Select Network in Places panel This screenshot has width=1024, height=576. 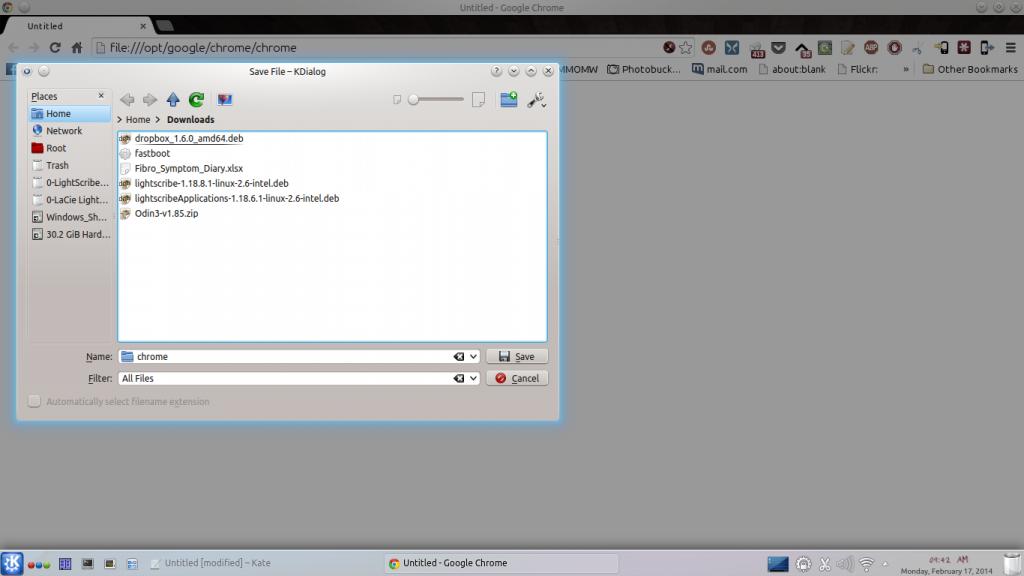point(64,131)
